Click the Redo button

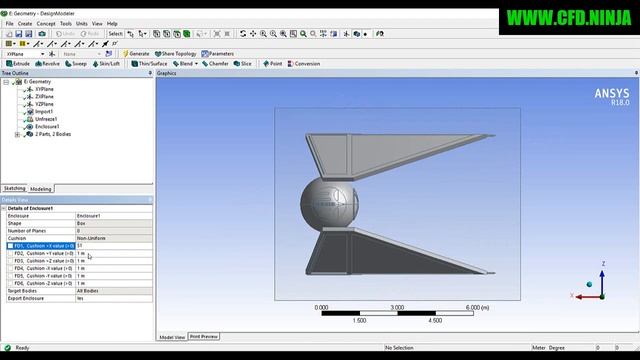coord(90,34)
